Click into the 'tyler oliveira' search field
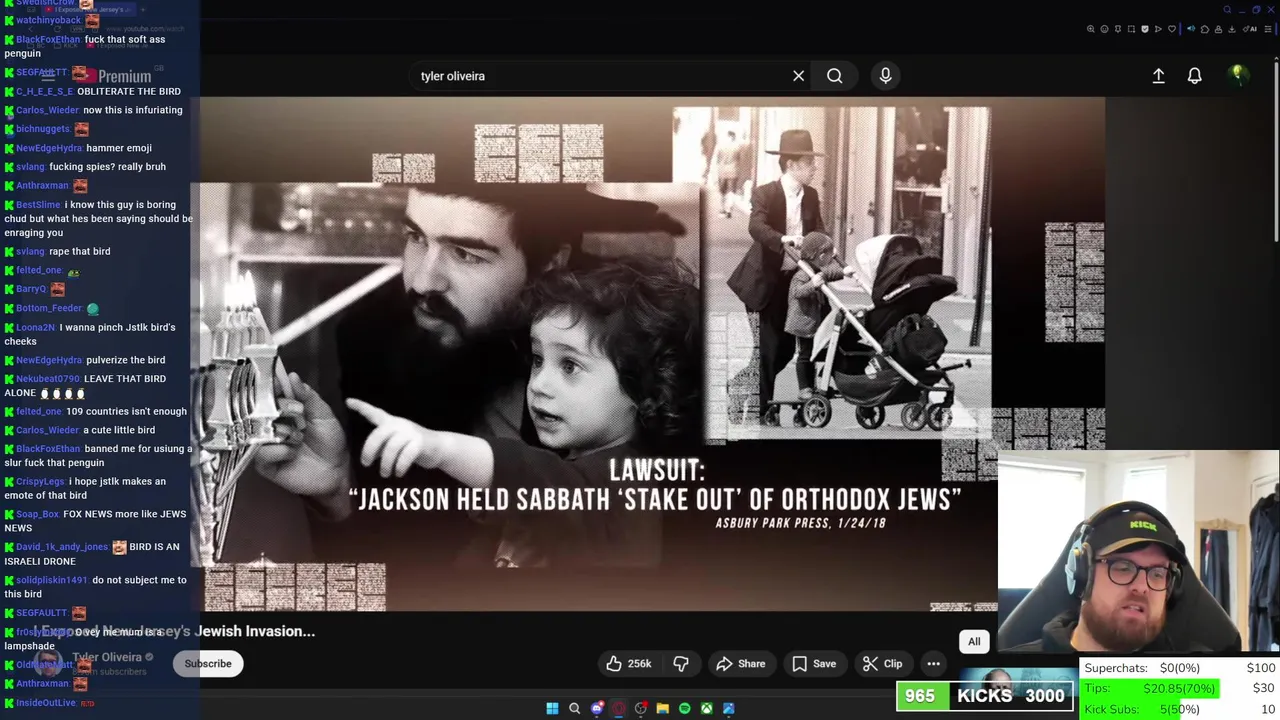 pos(600,76)
